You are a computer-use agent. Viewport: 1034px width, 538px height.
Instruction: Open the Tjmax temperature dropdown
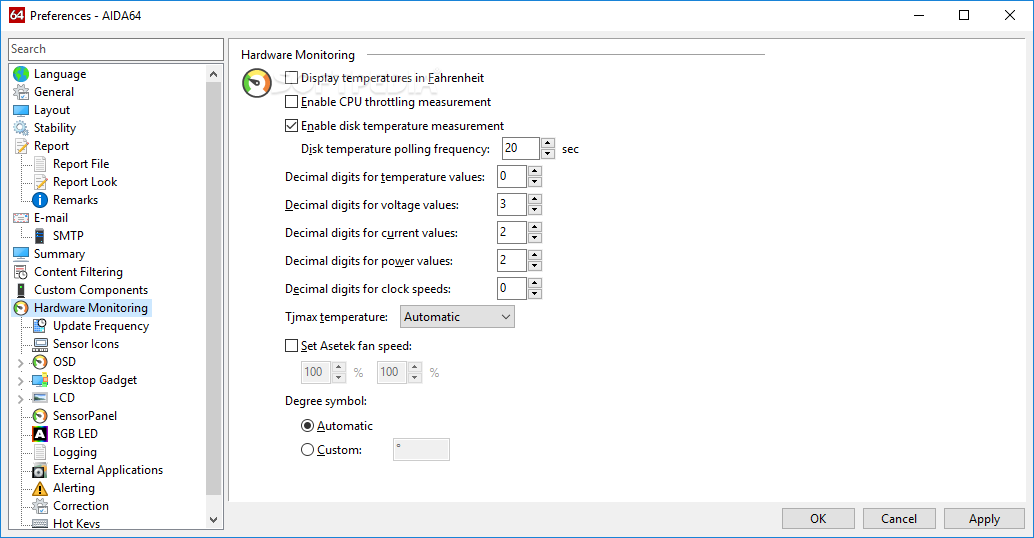coord(457,316)
